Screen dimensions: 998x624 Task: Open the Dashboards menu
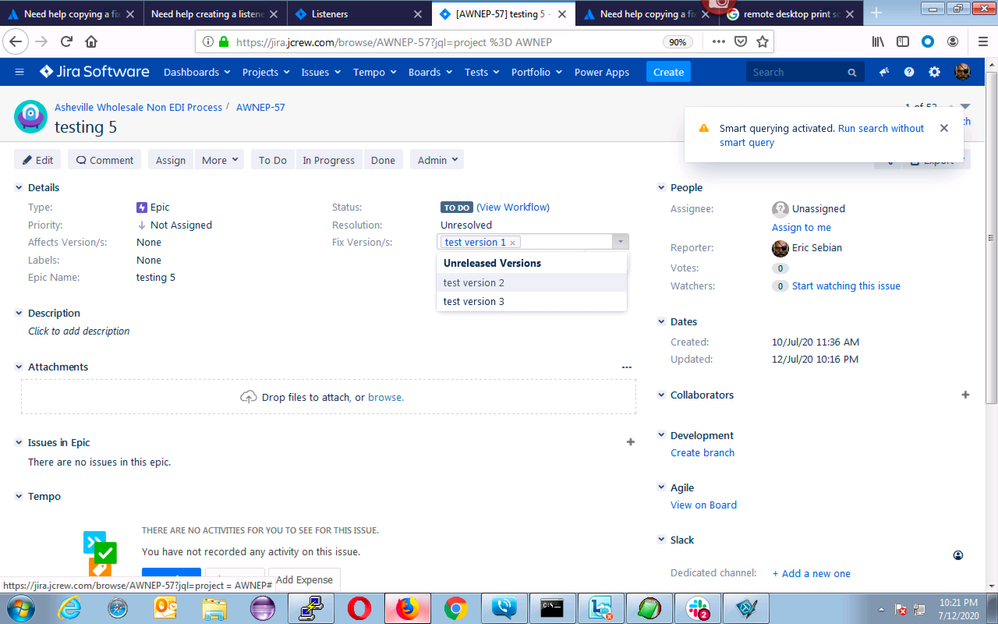pos(197,72)
